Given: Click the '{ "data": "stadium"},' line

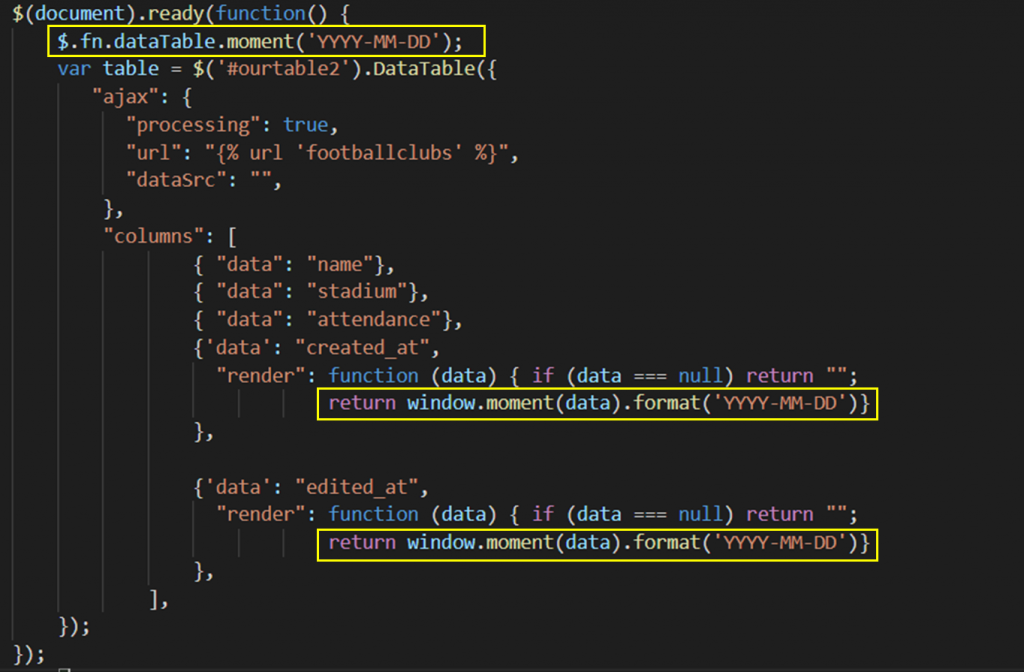Looking at the screenshot, I should pyautogui.click(x=311, y=292).
